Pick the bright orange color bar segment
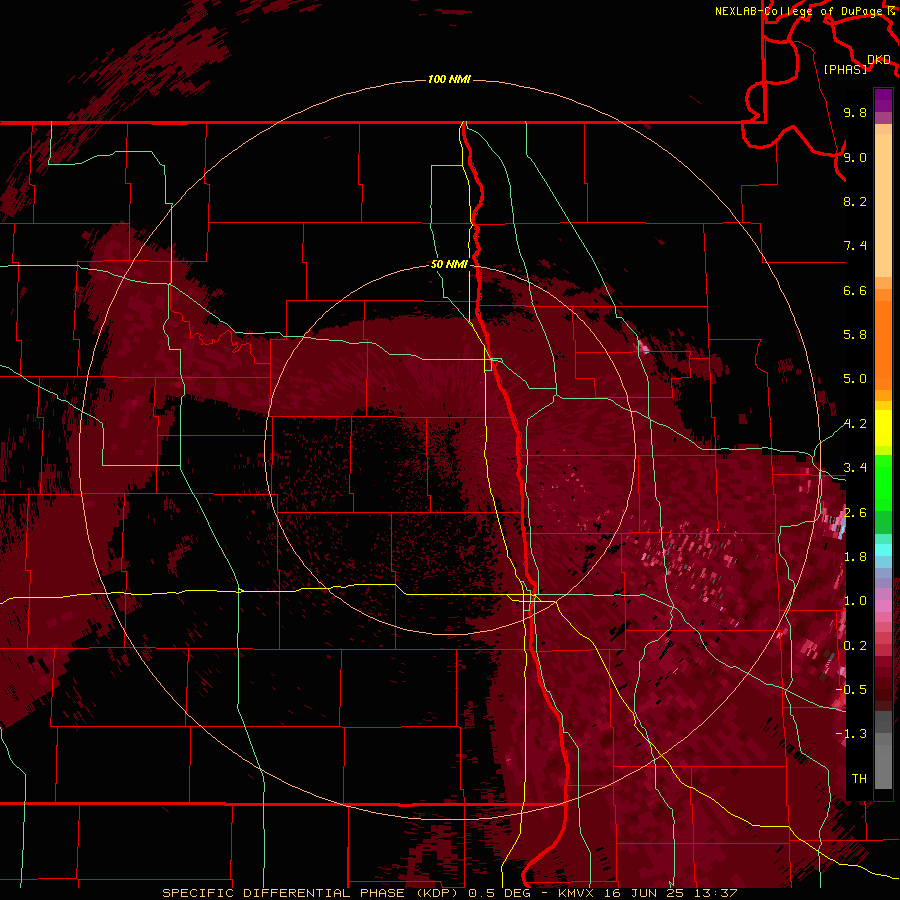 pos(883,346)
